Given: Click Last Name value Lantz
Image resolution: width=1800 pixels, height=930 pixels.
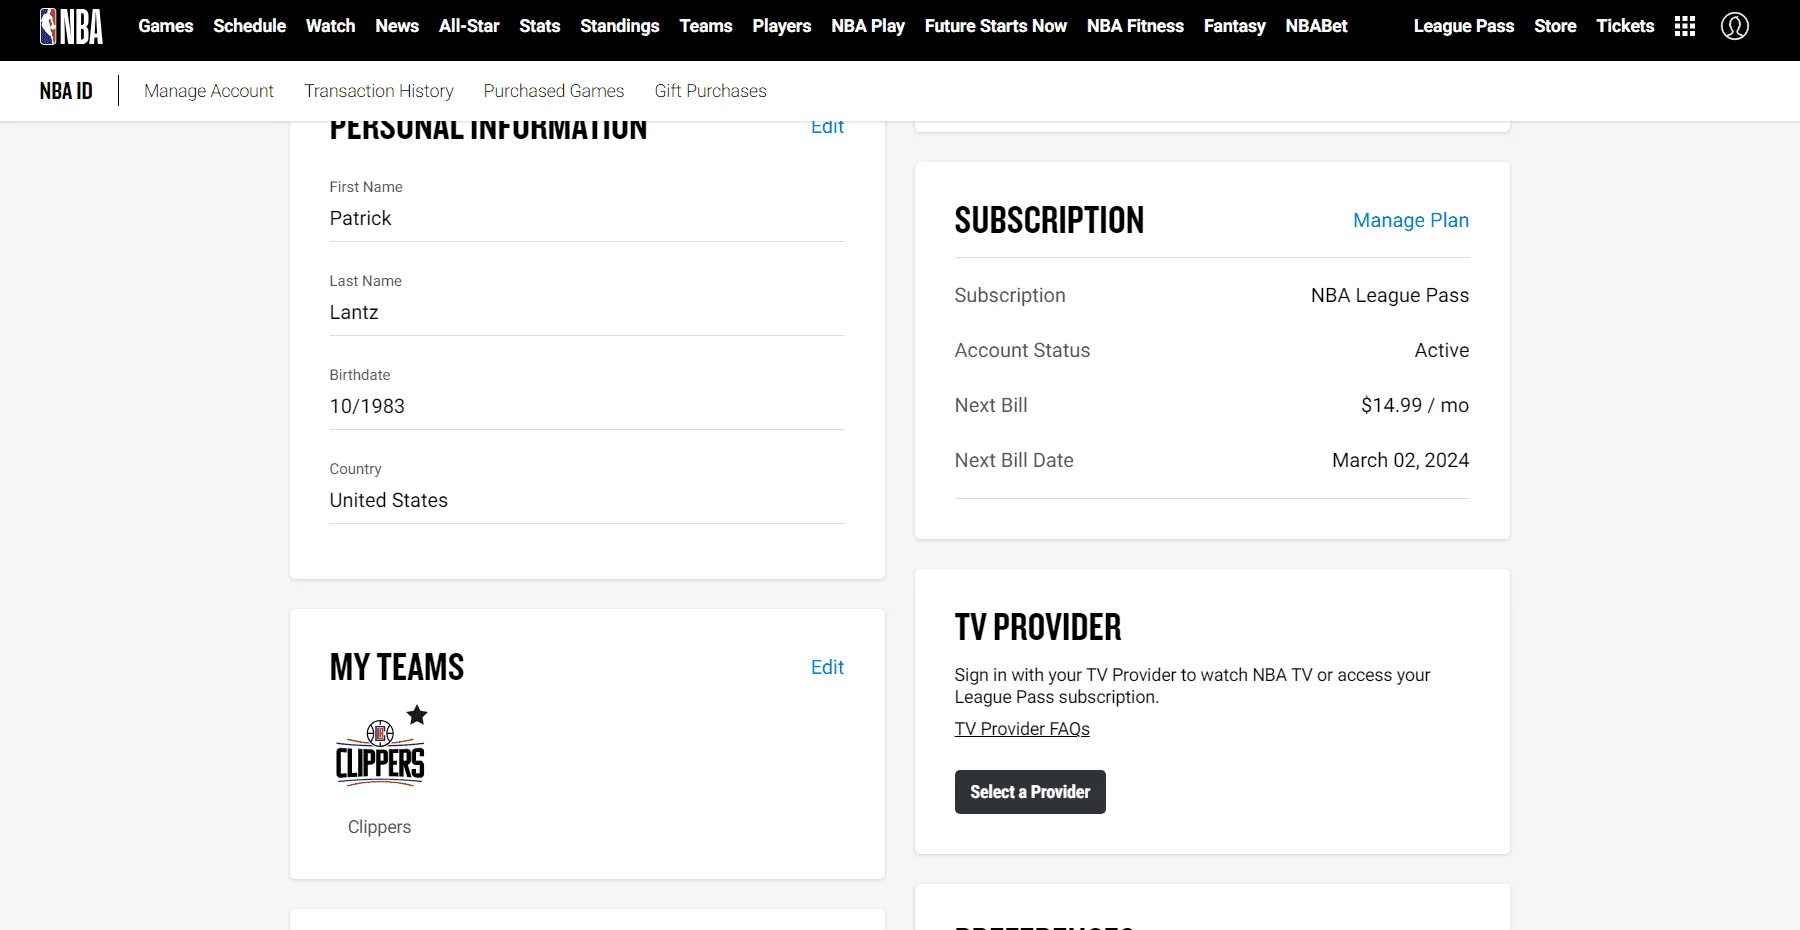Looking at the screenshot, I should pos(354,312).
